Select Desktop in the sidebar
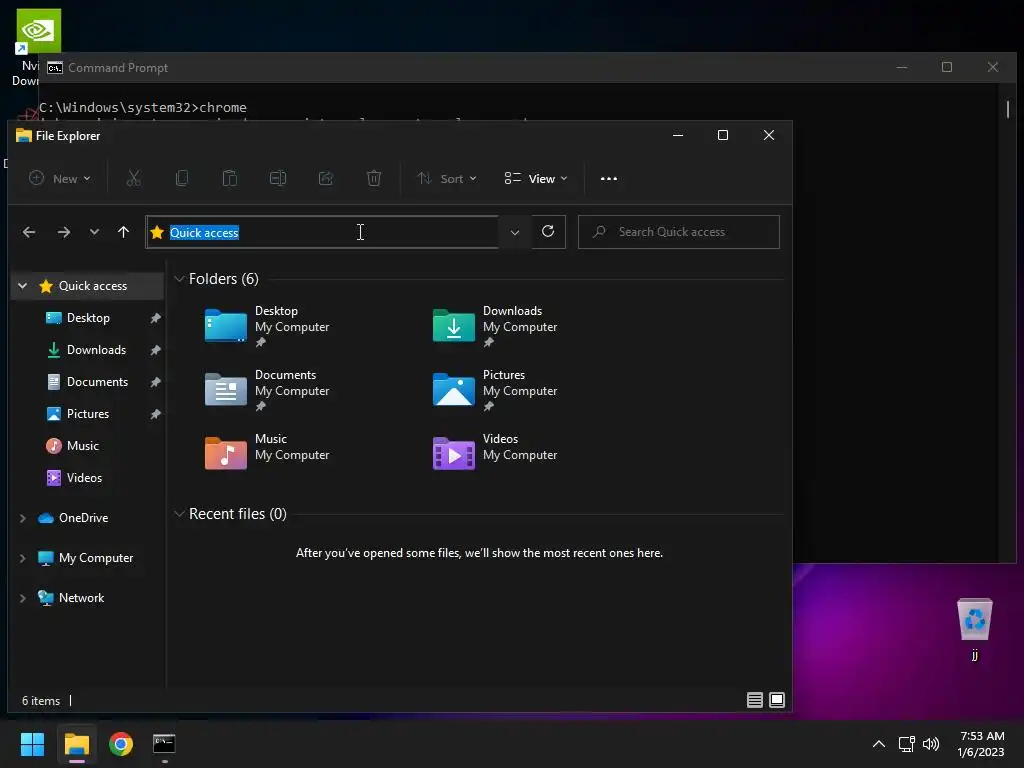1024x768 pixels. [88, 318]
